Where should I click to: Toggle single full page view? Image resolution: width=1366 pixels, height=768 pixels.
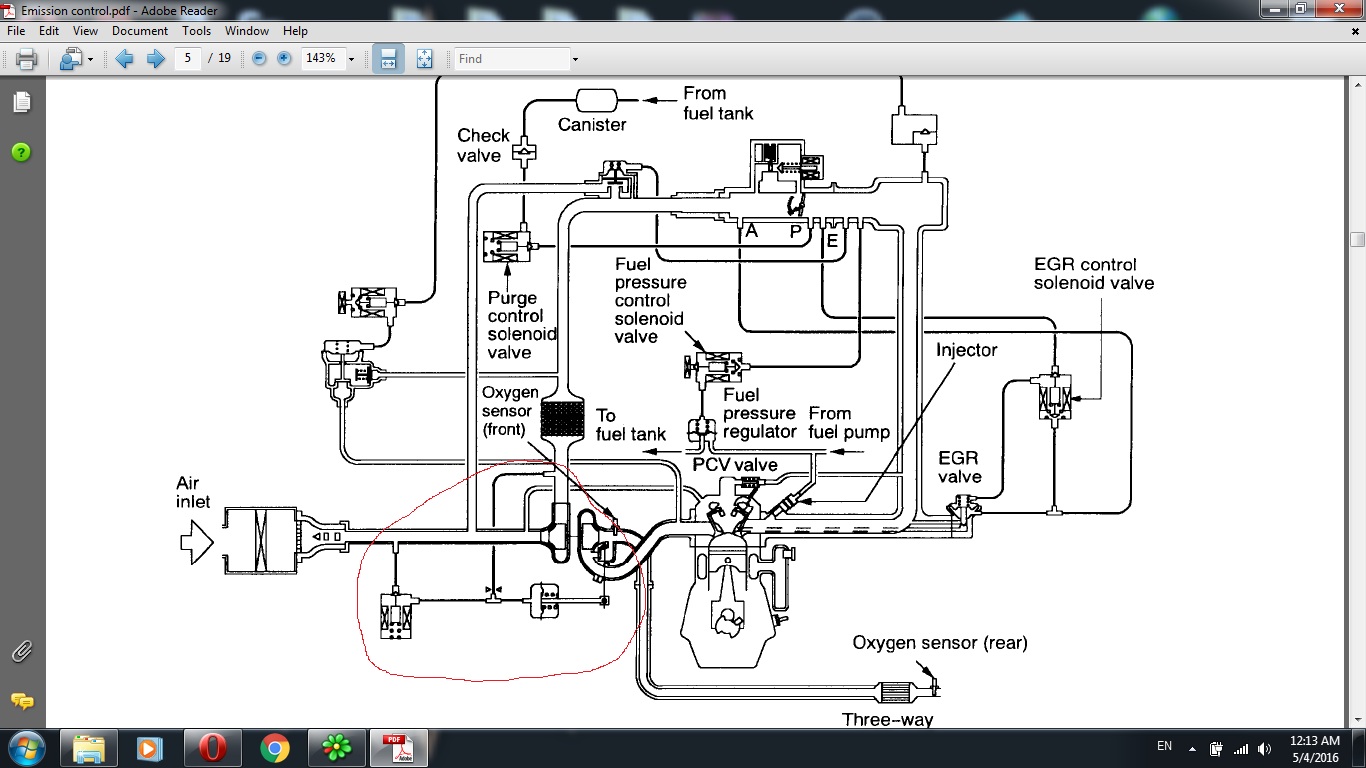coord(423,59)
